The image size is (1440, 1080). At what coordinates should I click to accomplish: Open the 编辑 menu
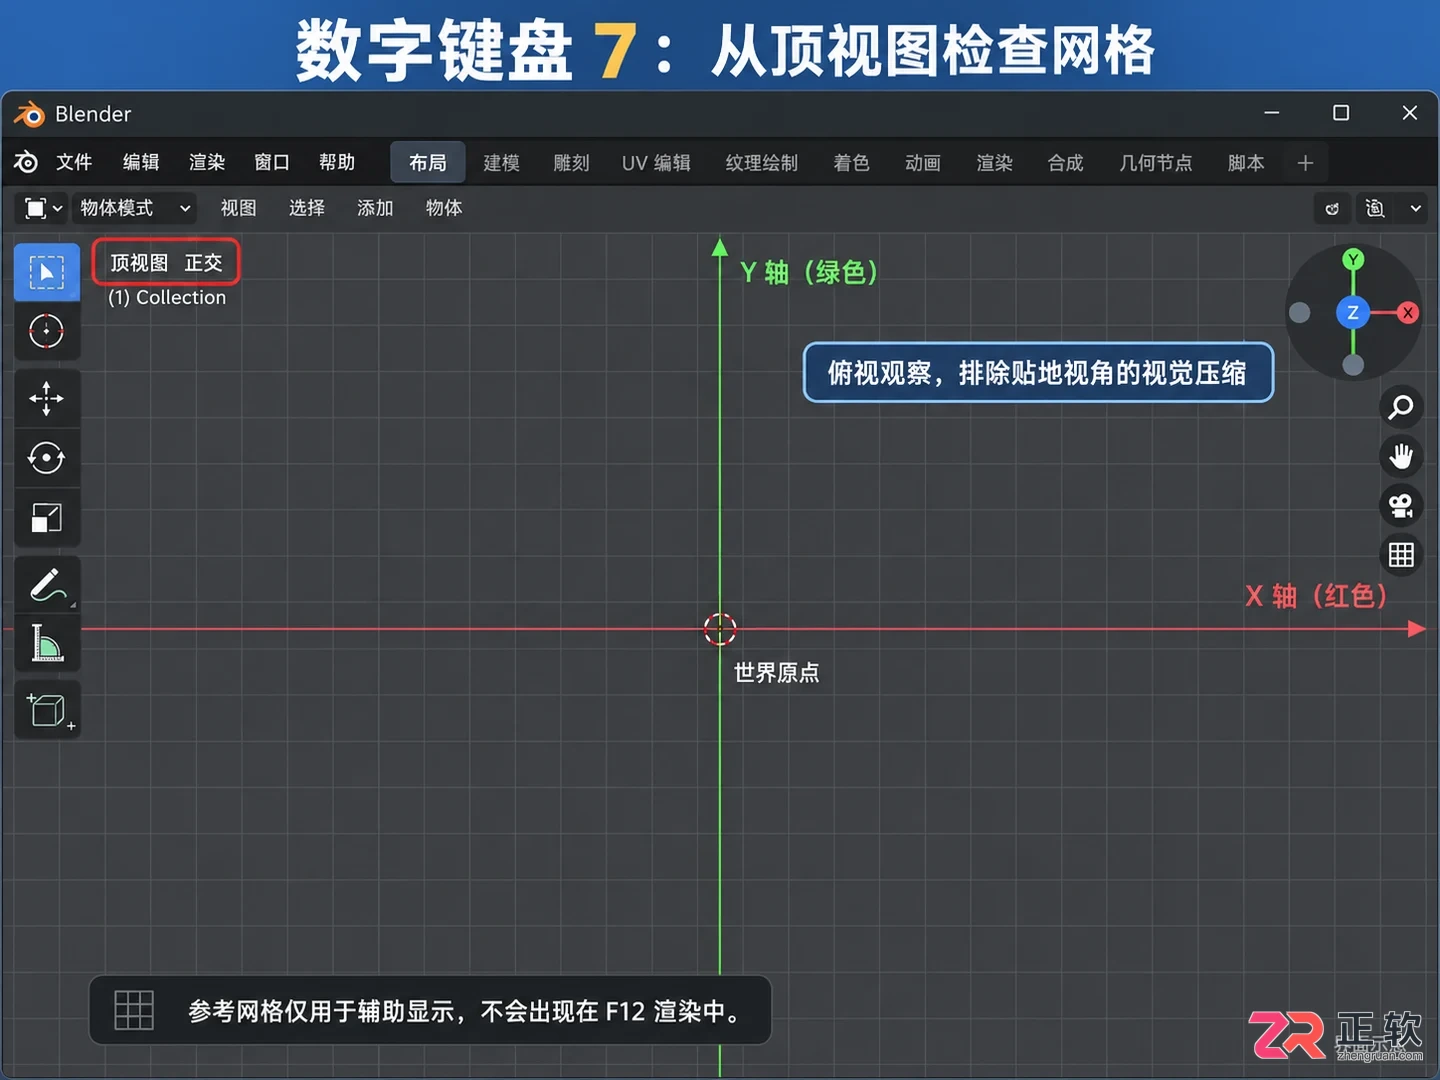point(141,162)
